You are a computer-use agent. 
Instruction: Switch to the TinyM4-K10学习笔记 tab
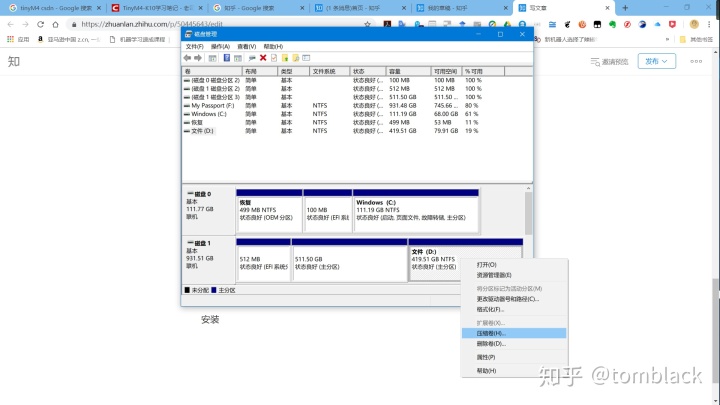pos(157,8)
